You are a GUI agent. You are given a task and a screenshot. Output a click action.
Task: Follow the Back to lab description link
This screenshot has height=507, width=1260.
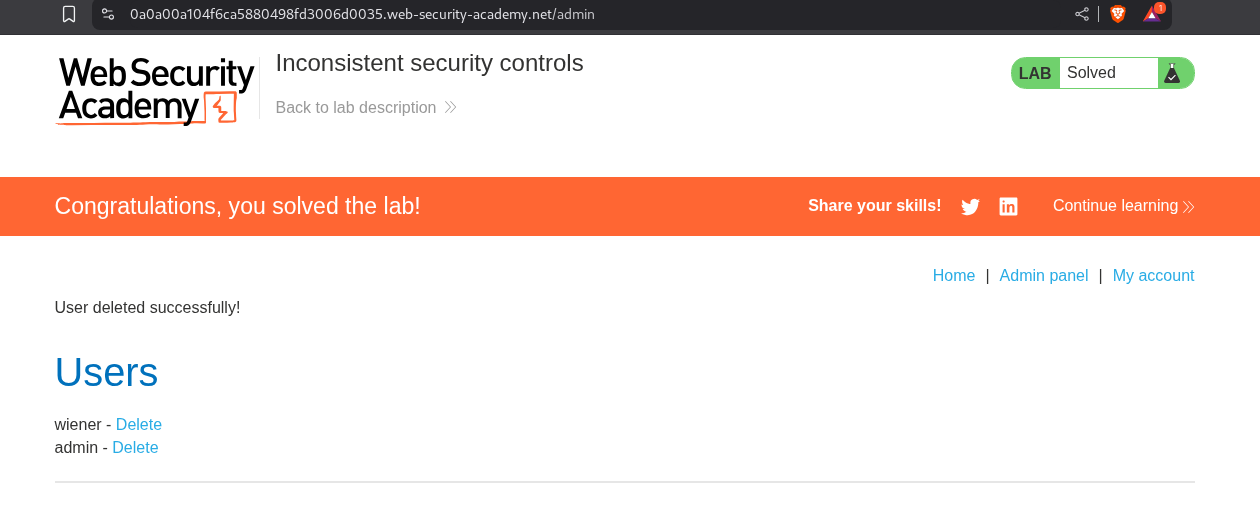click(355, 107)
